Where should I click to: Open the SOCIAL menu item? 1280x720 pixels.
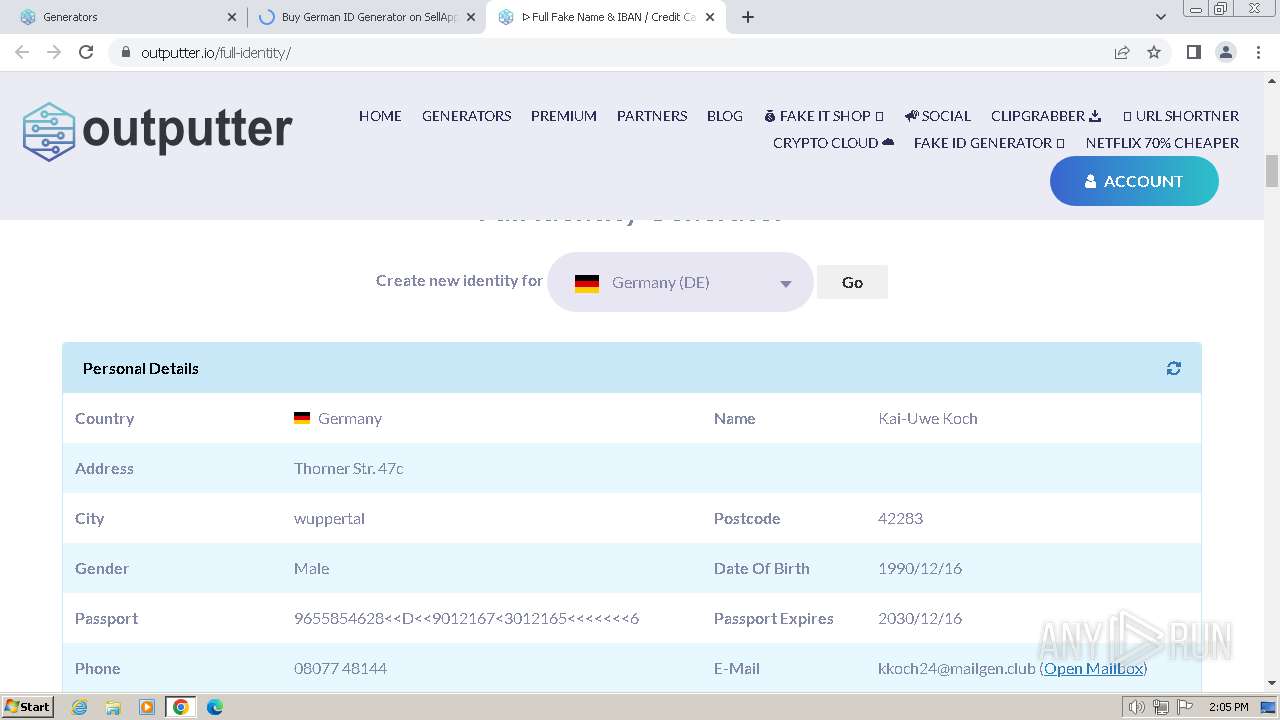938,116
